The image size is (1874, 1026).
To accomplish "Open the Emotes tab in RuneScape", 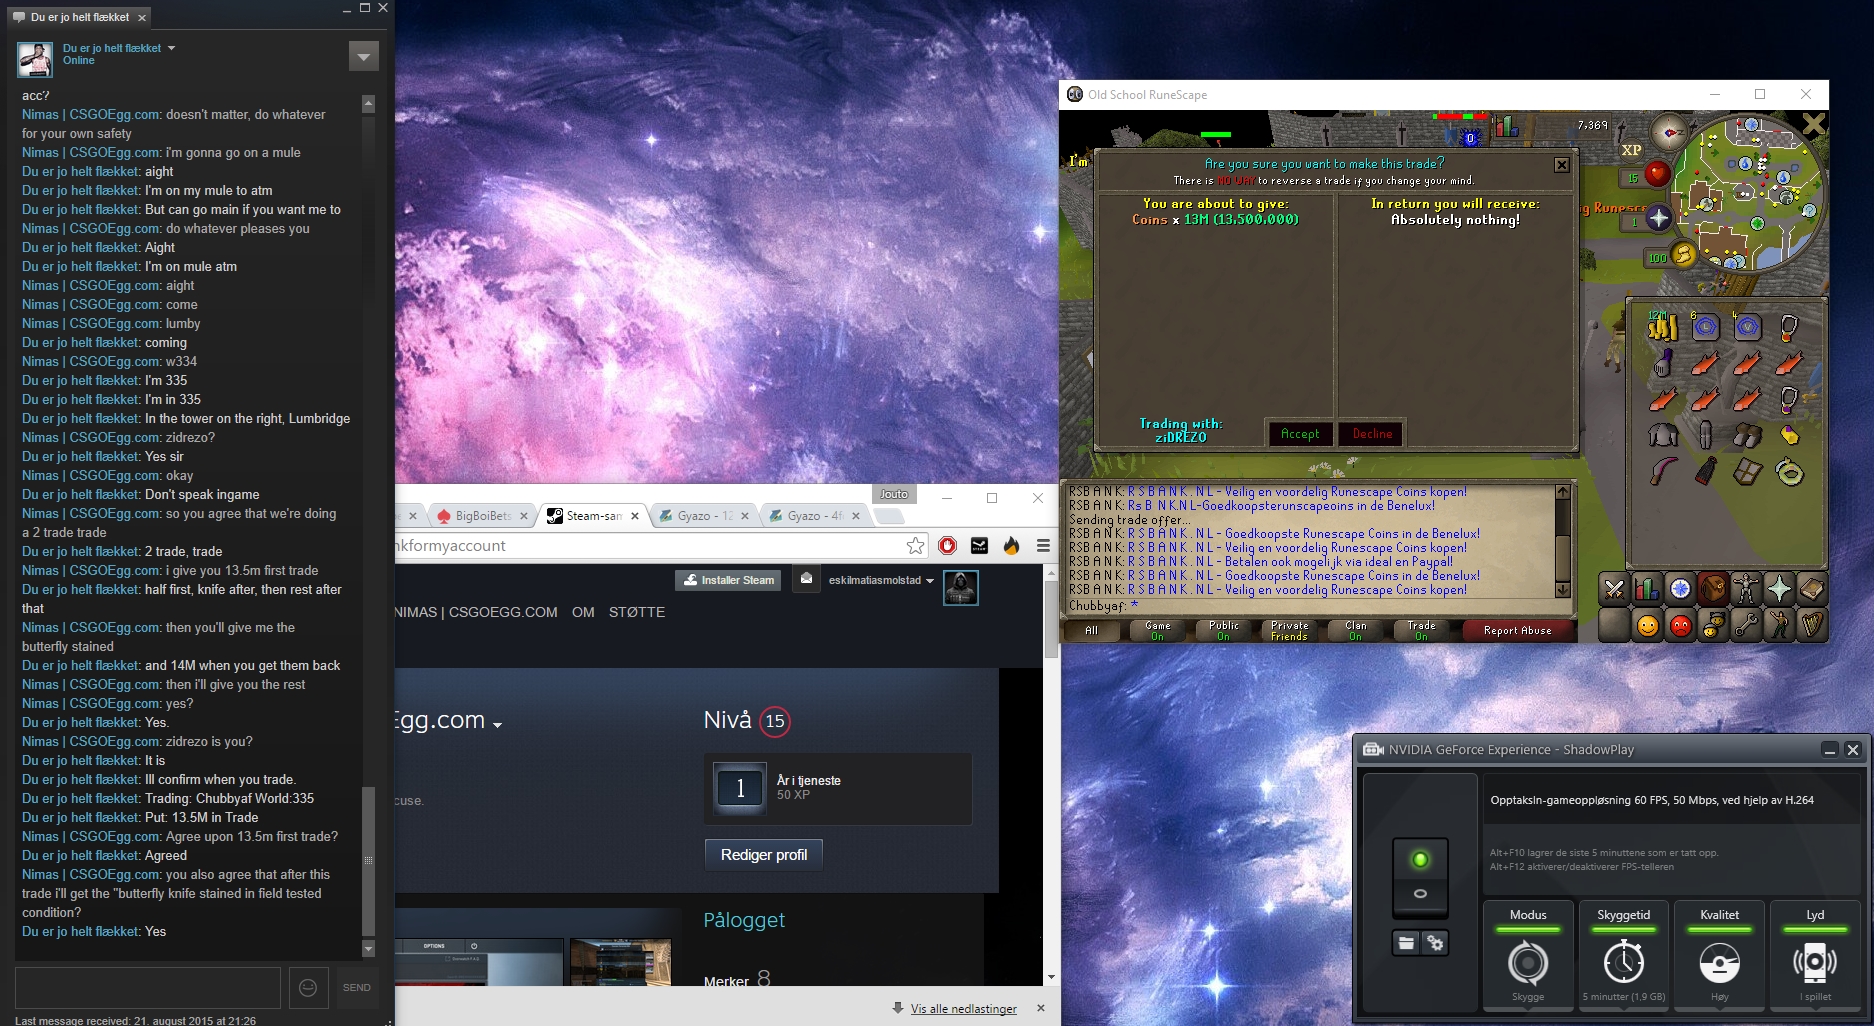I will click(1779, 626).
